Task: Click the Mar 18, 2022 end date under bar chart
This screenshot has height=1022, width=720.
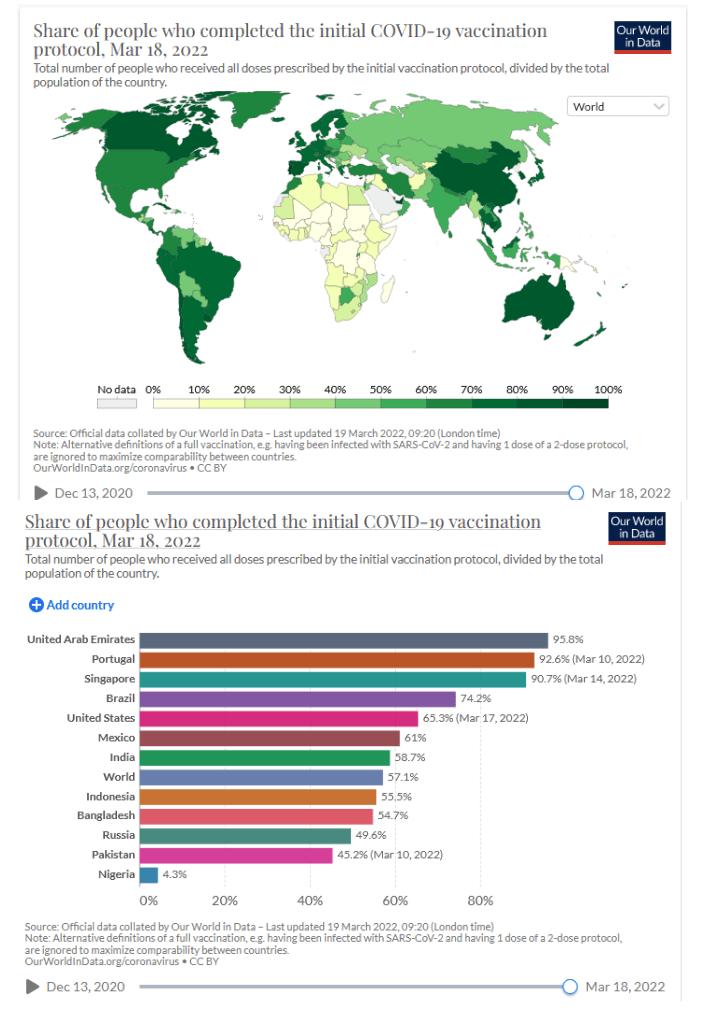Action: (x=625, y=987)
